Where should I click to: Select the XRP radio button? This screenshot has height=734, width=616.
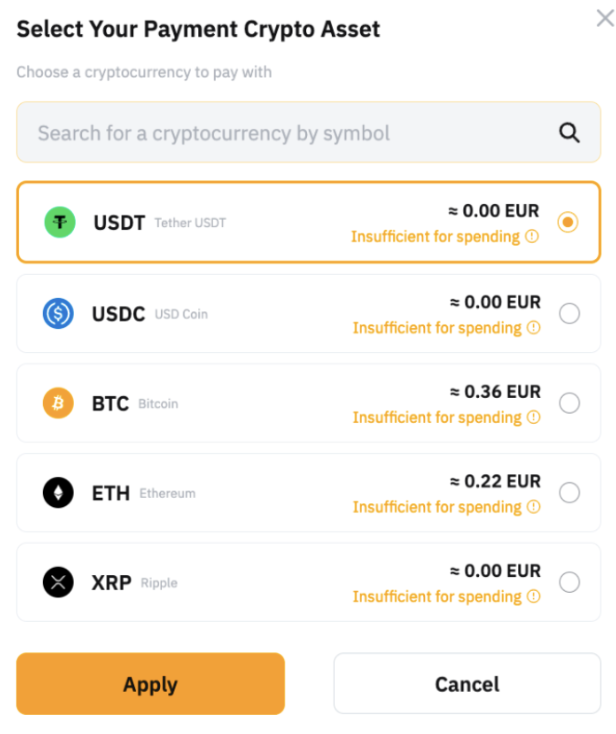click(x=569, y=582)
